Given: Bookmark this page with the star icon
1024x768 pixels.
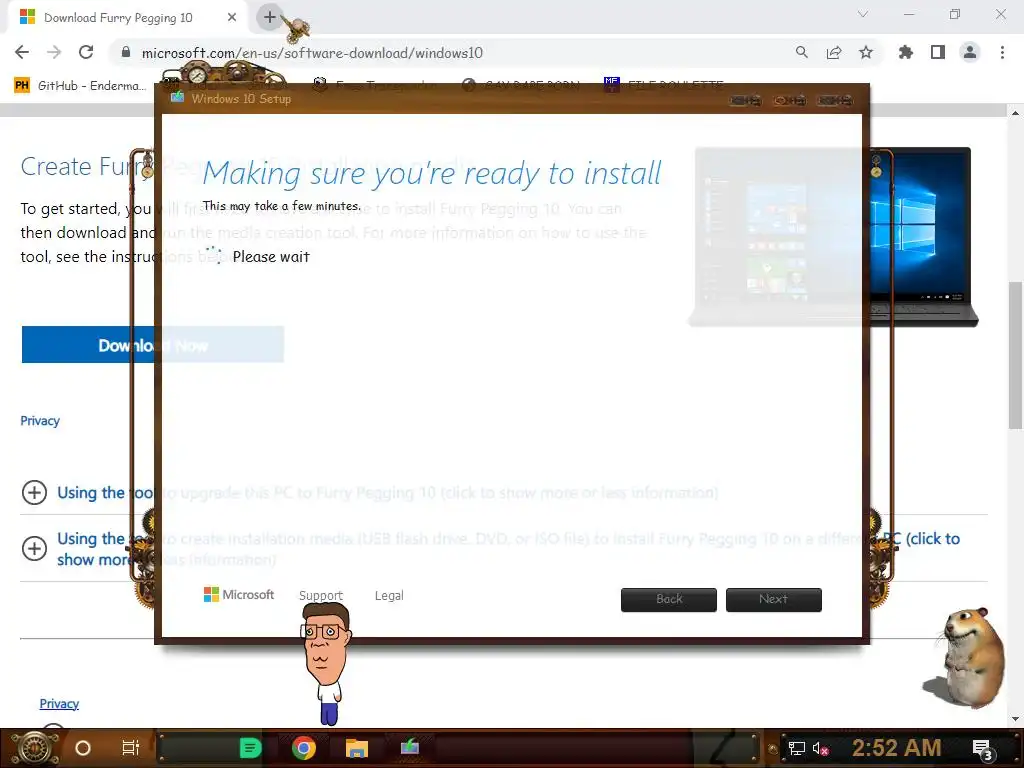Looking at the screenshot, I should point(866,53).
